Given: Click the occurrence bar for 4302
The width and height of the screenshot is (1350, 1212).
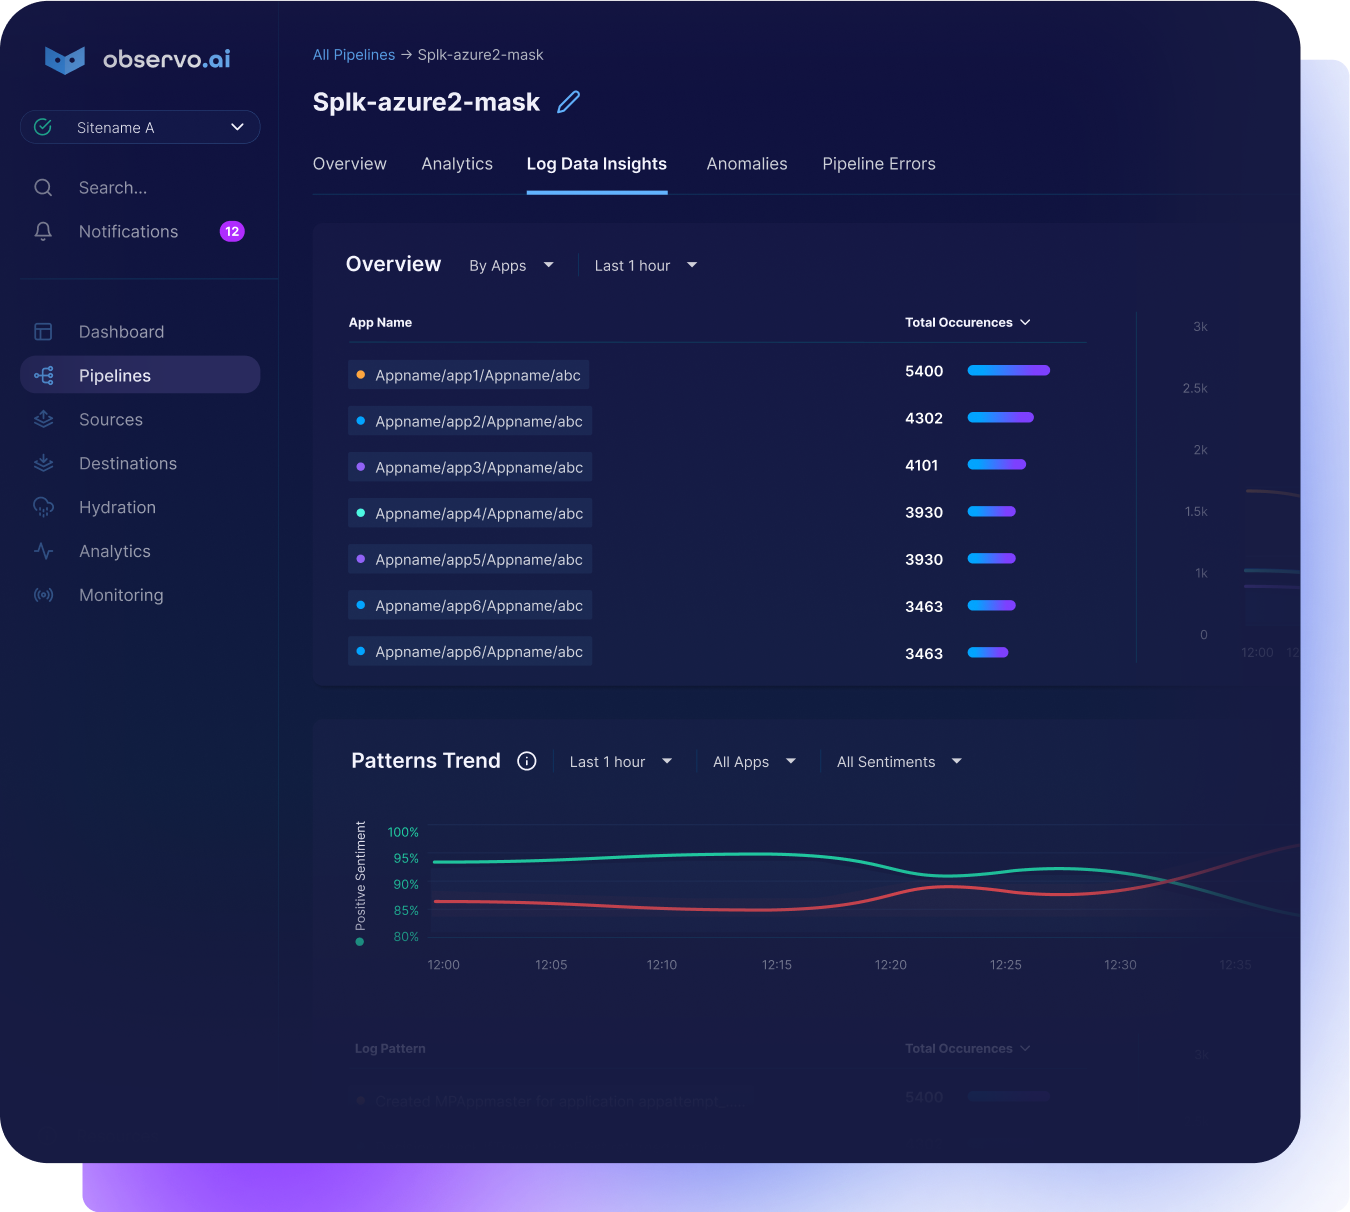Looking at the screenshot, I should tap(1001, 418).
